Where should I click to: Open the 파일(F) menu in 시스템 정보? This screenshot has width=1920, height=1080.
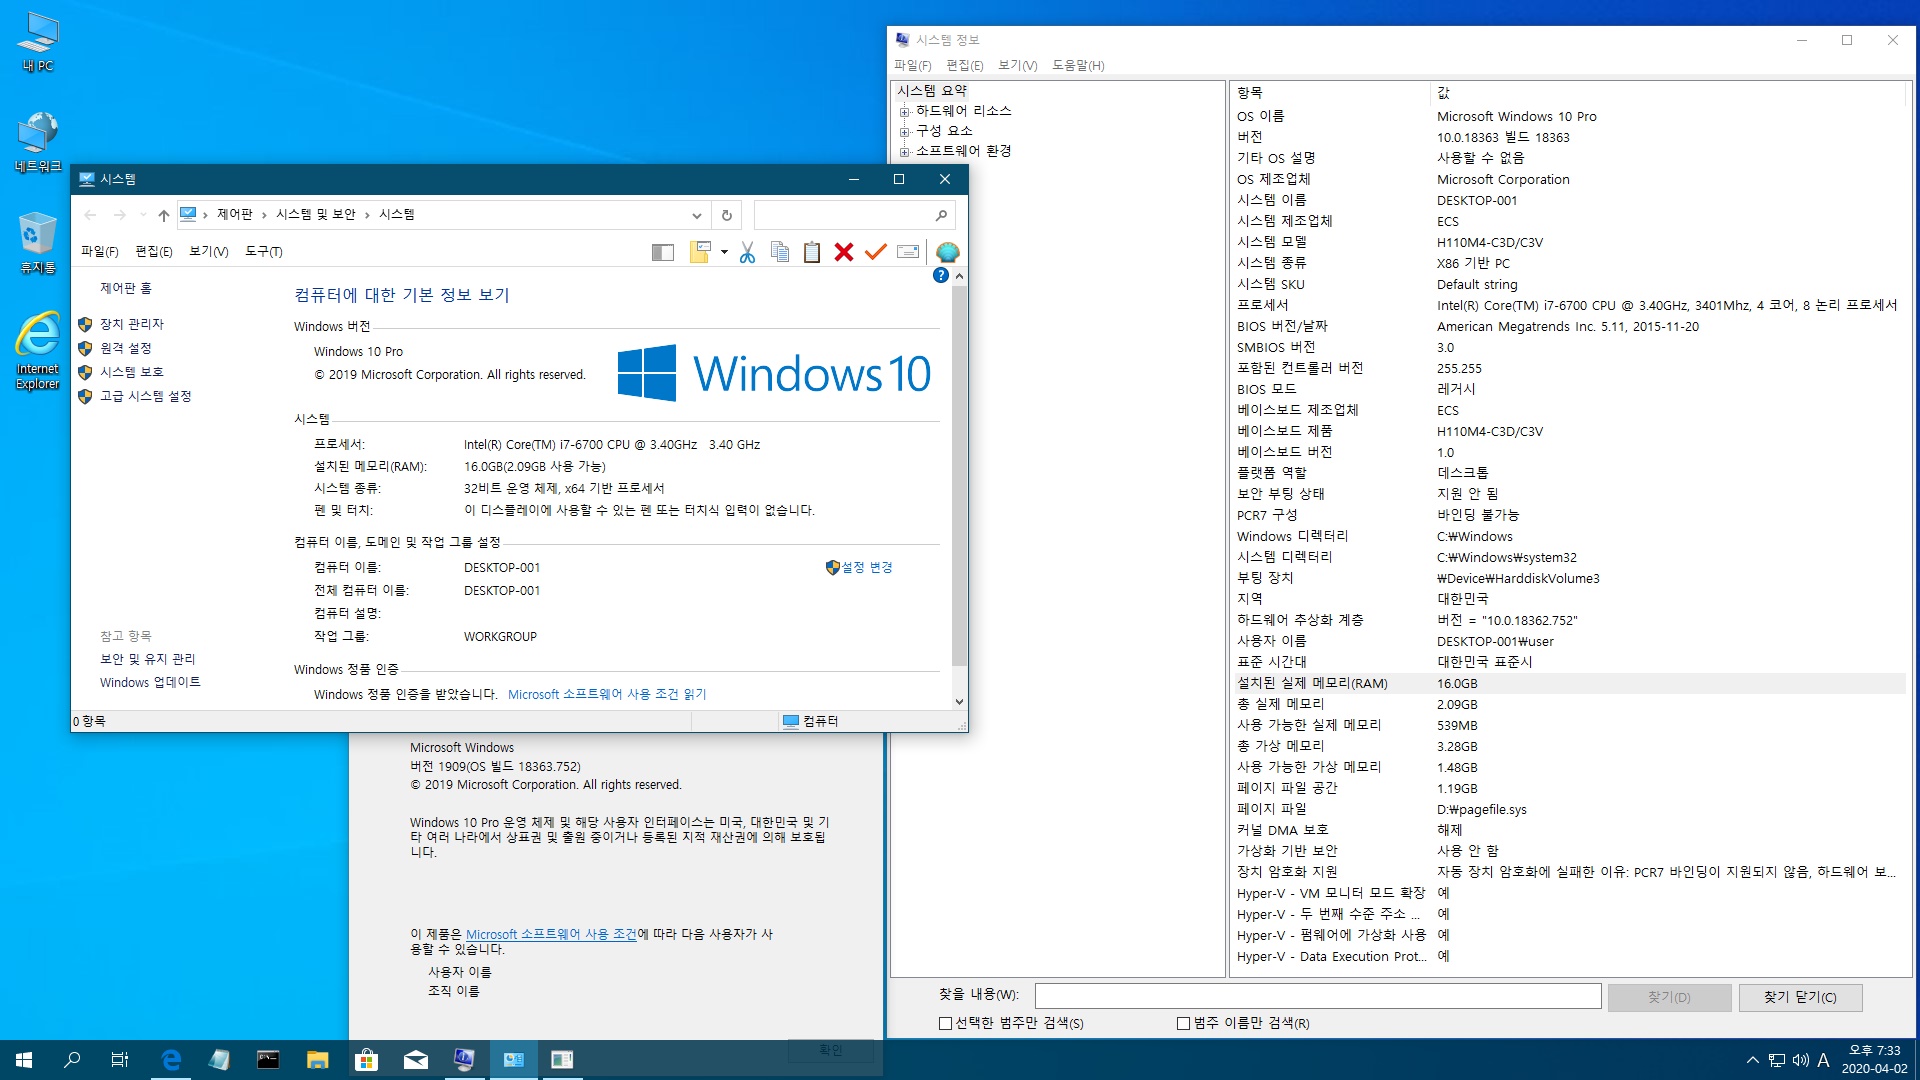click(912, 65)
